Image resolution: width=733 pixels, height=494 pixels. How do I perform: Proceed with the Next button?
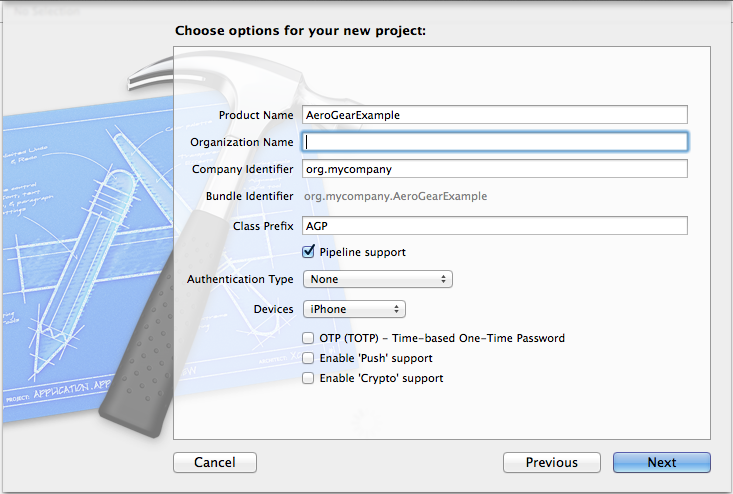(662, 462)
